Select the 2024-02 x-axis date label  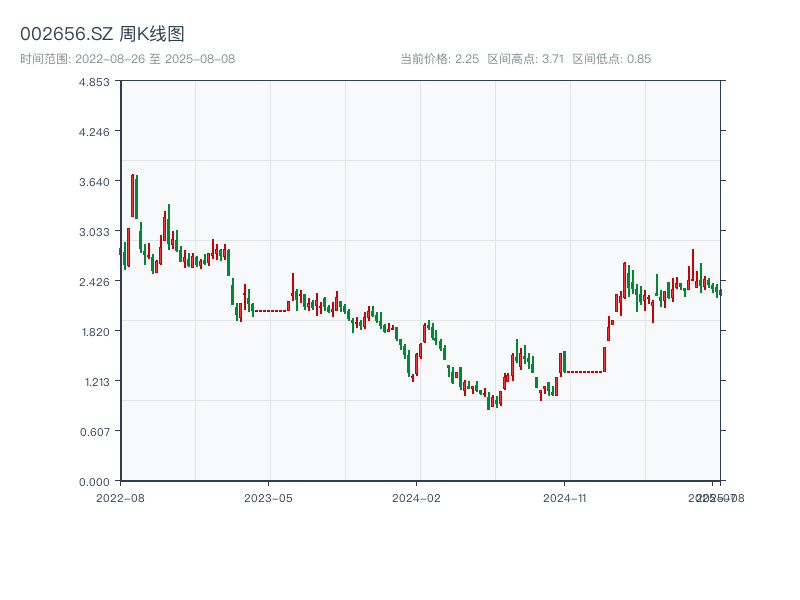click(416, 497)
